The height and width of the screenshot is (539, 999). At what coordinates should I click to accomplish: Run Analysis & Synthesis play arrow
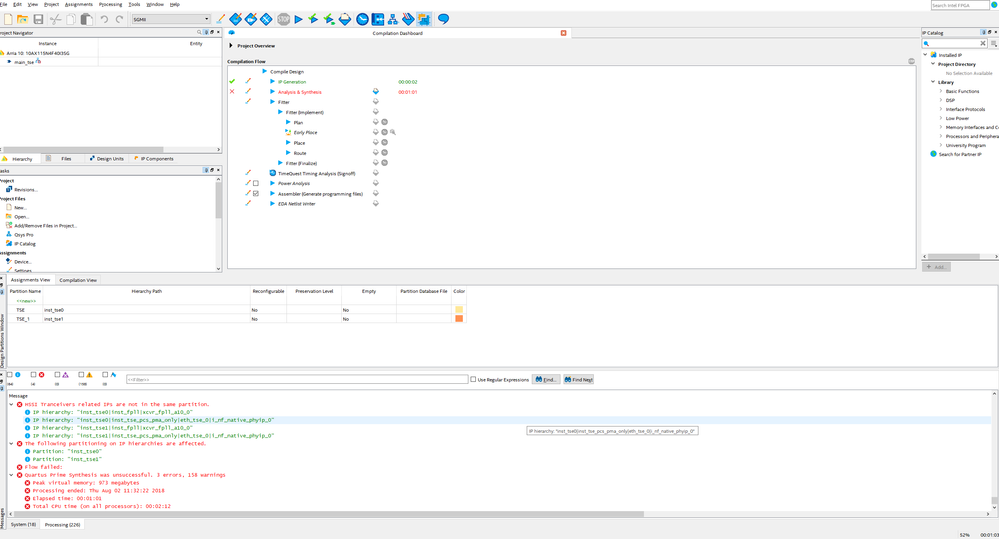(x=272, y=92)
